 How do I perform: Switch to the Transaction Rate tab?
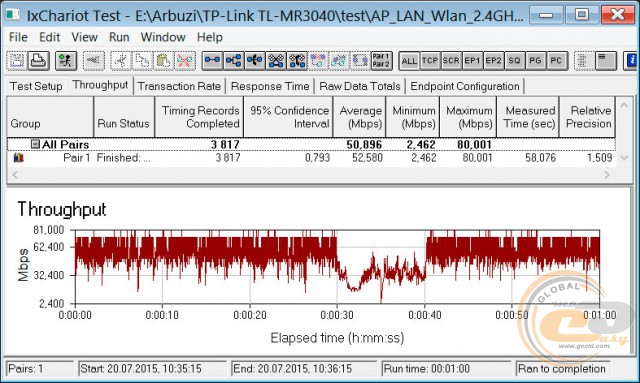coord(179,86)
